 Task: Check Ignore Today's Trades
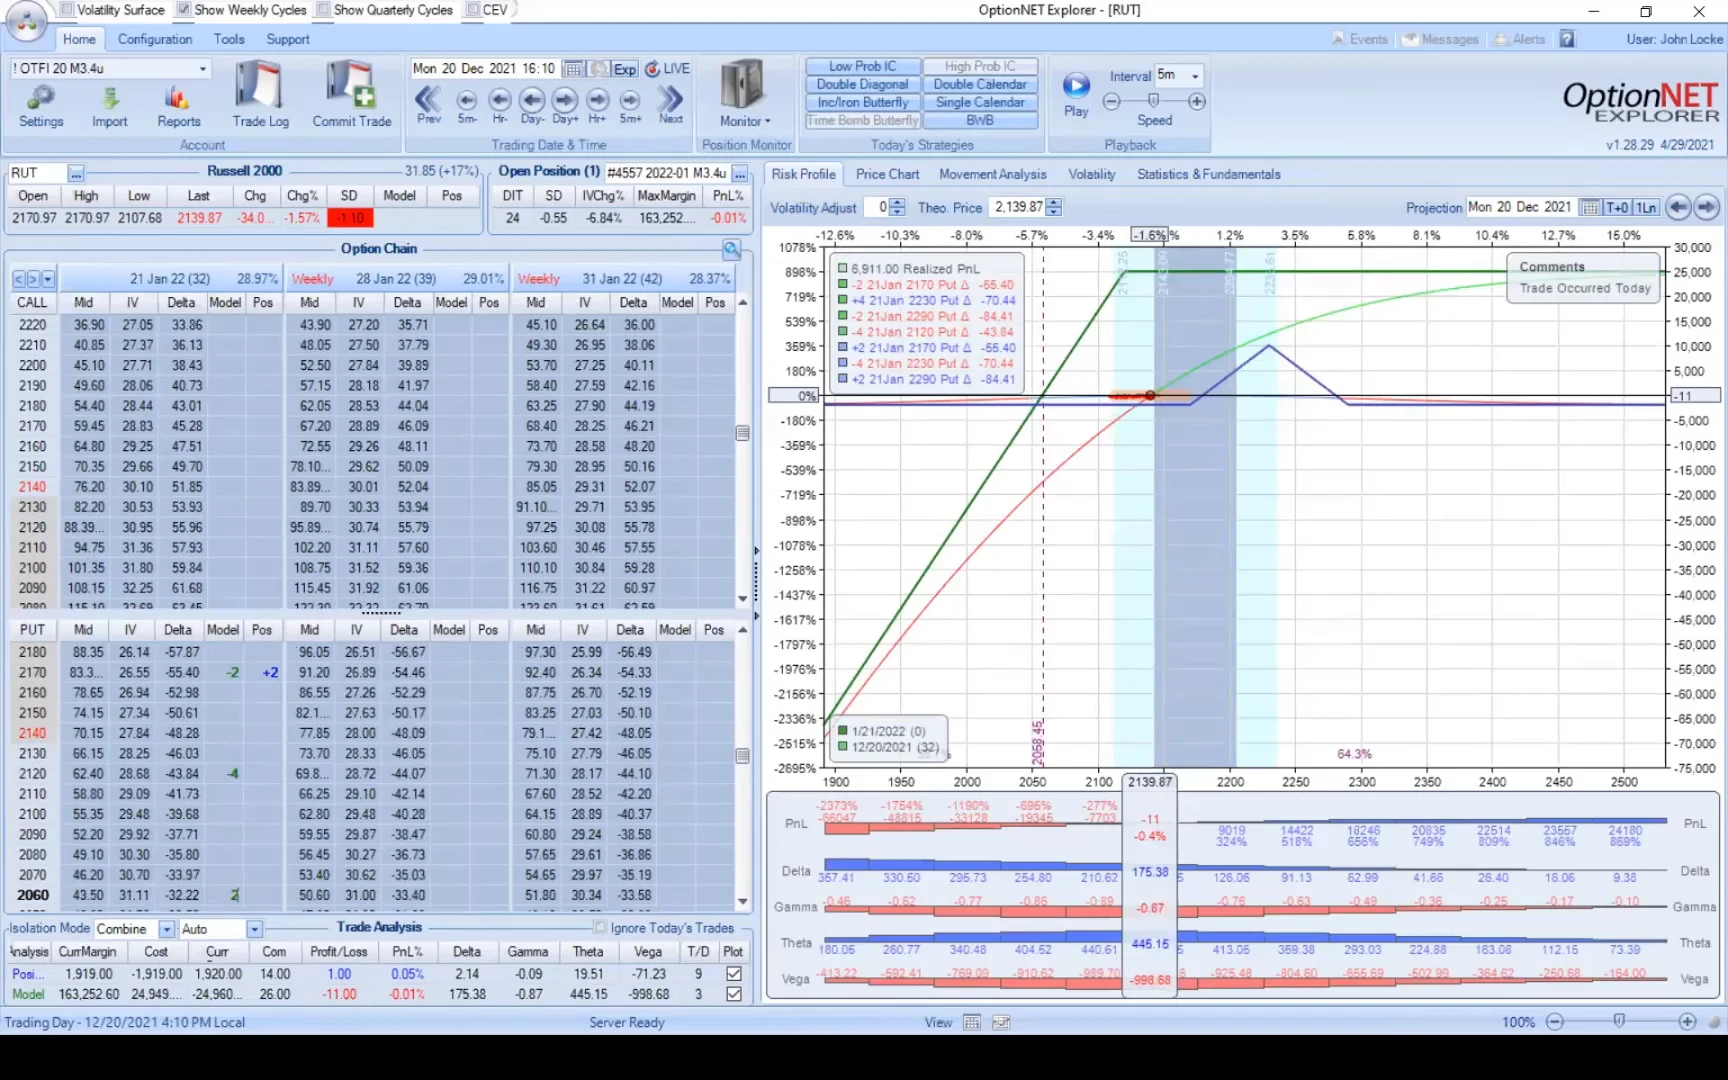coord(601,927)
